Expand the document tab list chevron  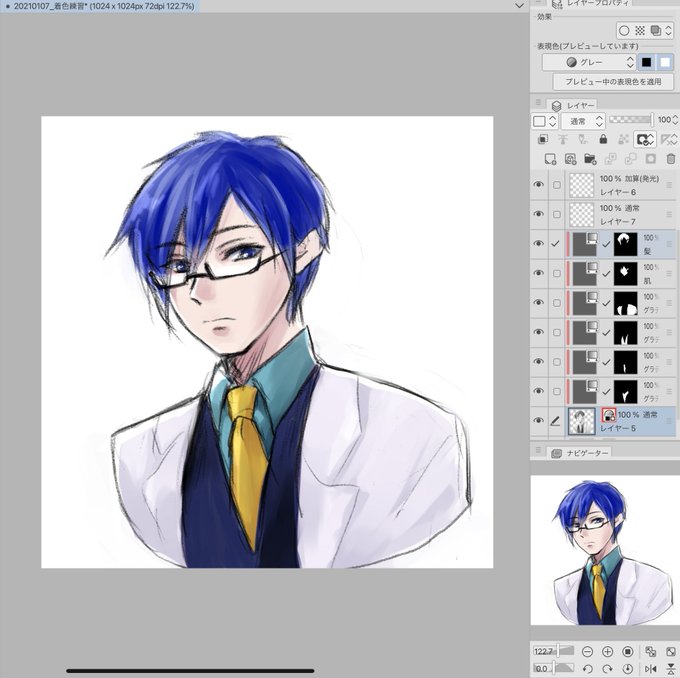[519, 6]
